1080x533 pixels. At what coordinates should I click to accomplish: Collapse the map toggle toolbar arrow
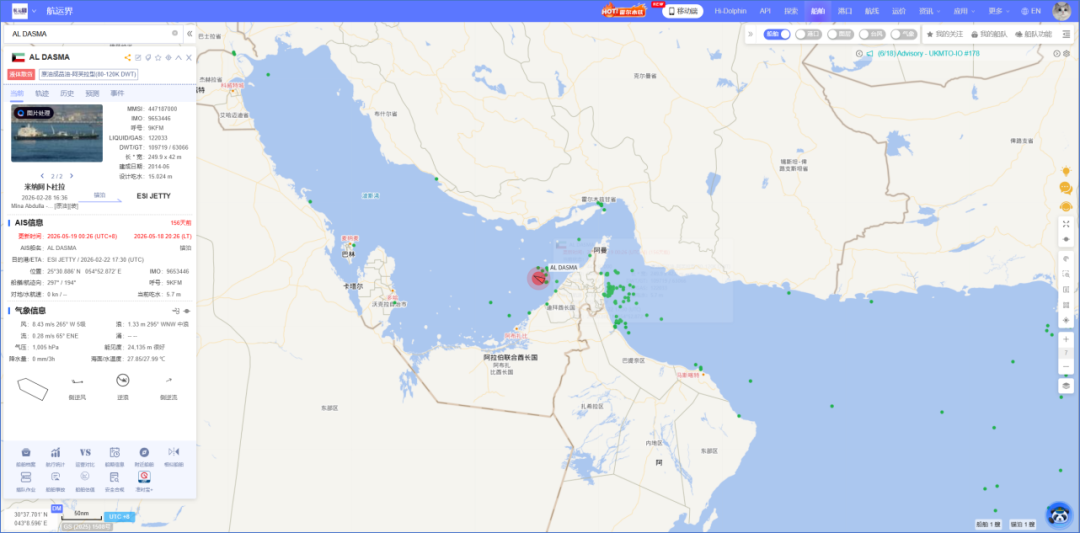click(x=752, y=34)
